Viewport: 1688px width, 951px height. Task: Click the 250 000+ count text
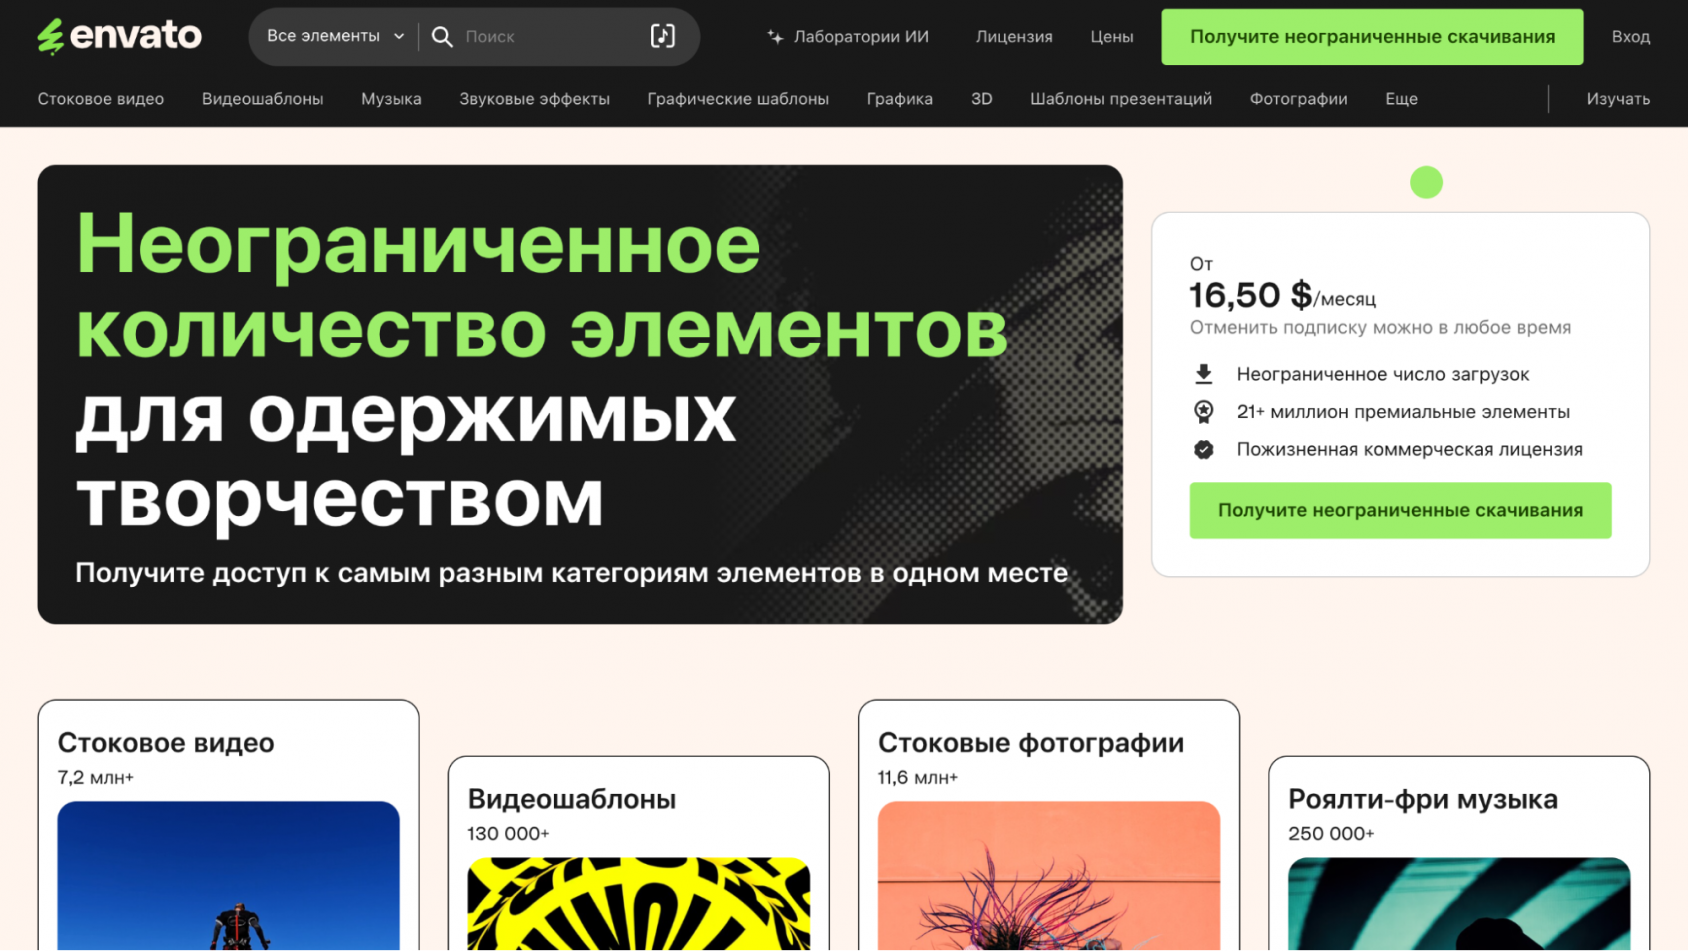click(x=1331, y=834)
